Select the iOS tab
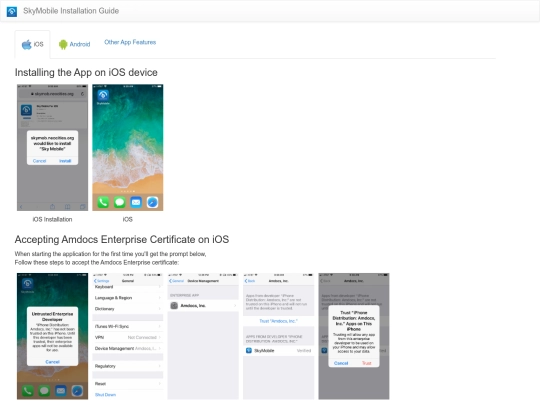The height and width of the screenshot is (405, 540). (32, 44)
